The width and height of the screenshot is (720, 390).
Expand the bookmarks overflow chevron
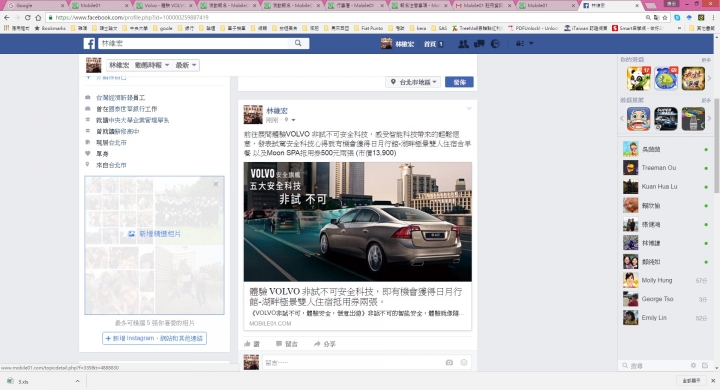click(x=680, y=28)
